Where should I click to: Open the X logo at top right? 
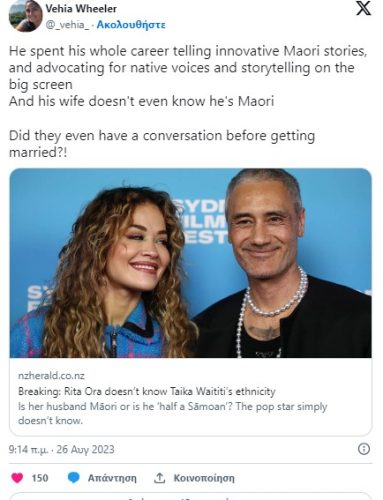point(363,8)
